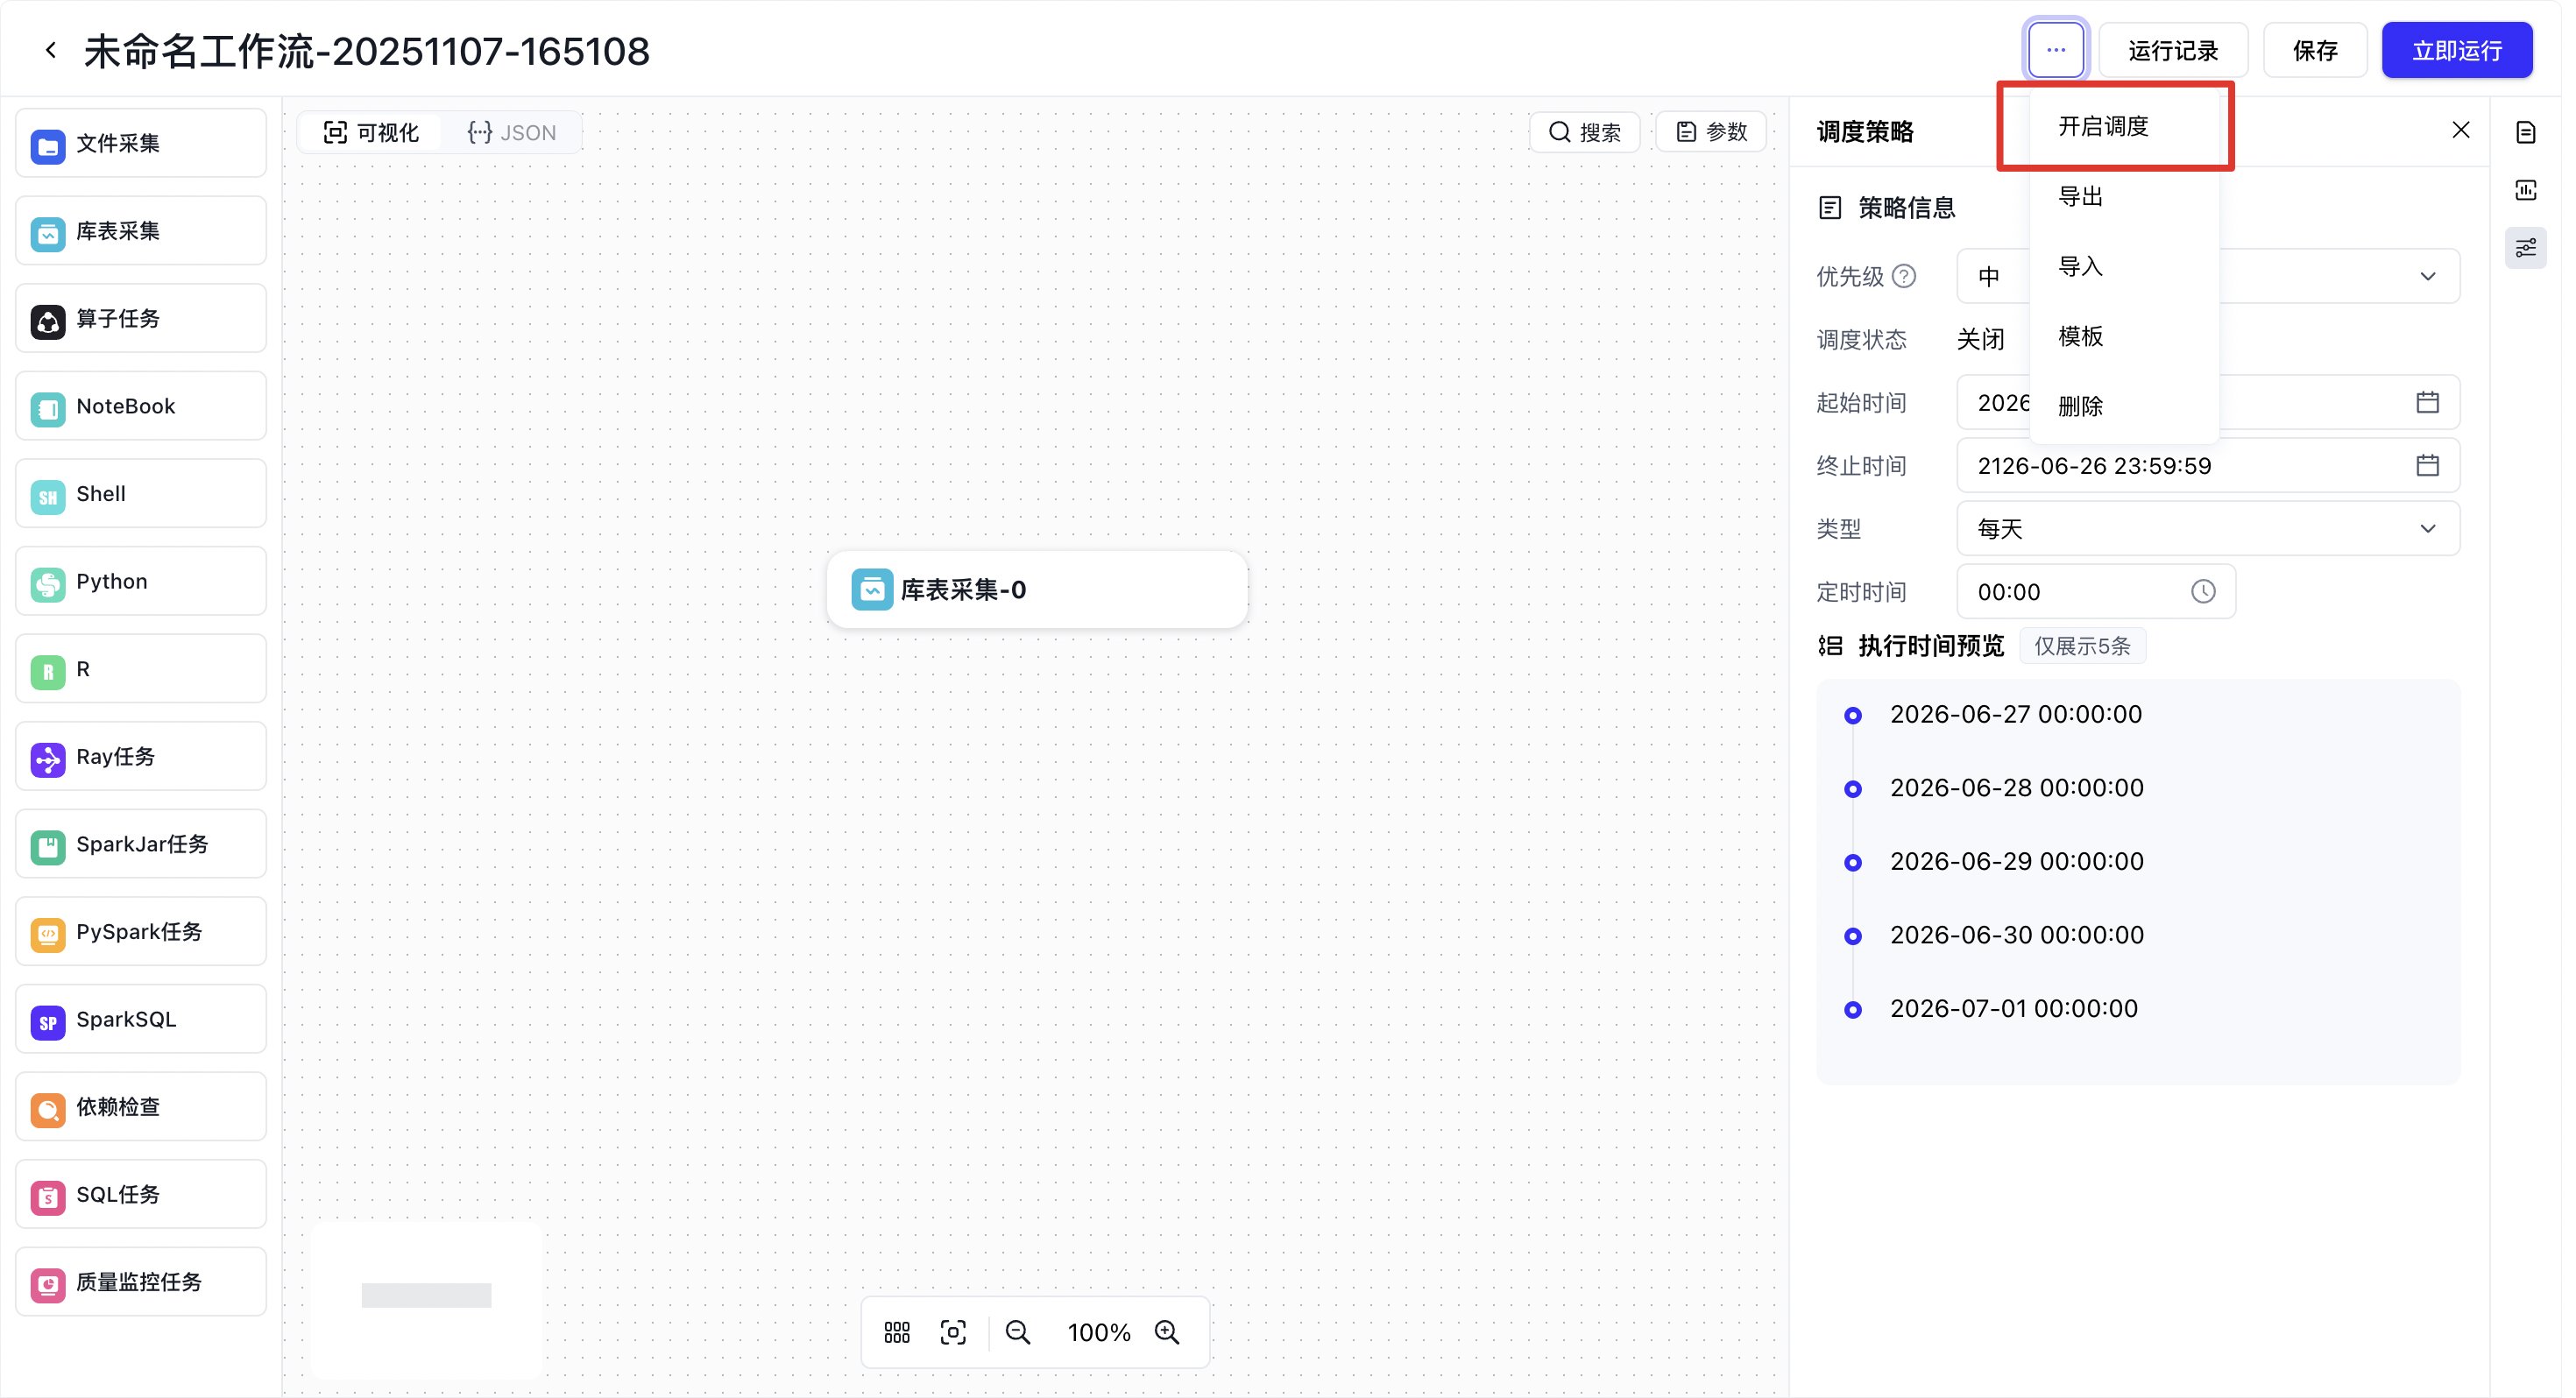Click the 2026-06-30 00:00:00 preview entry
This screenshot has width=2576, height=1398.
coord(2027,939)
